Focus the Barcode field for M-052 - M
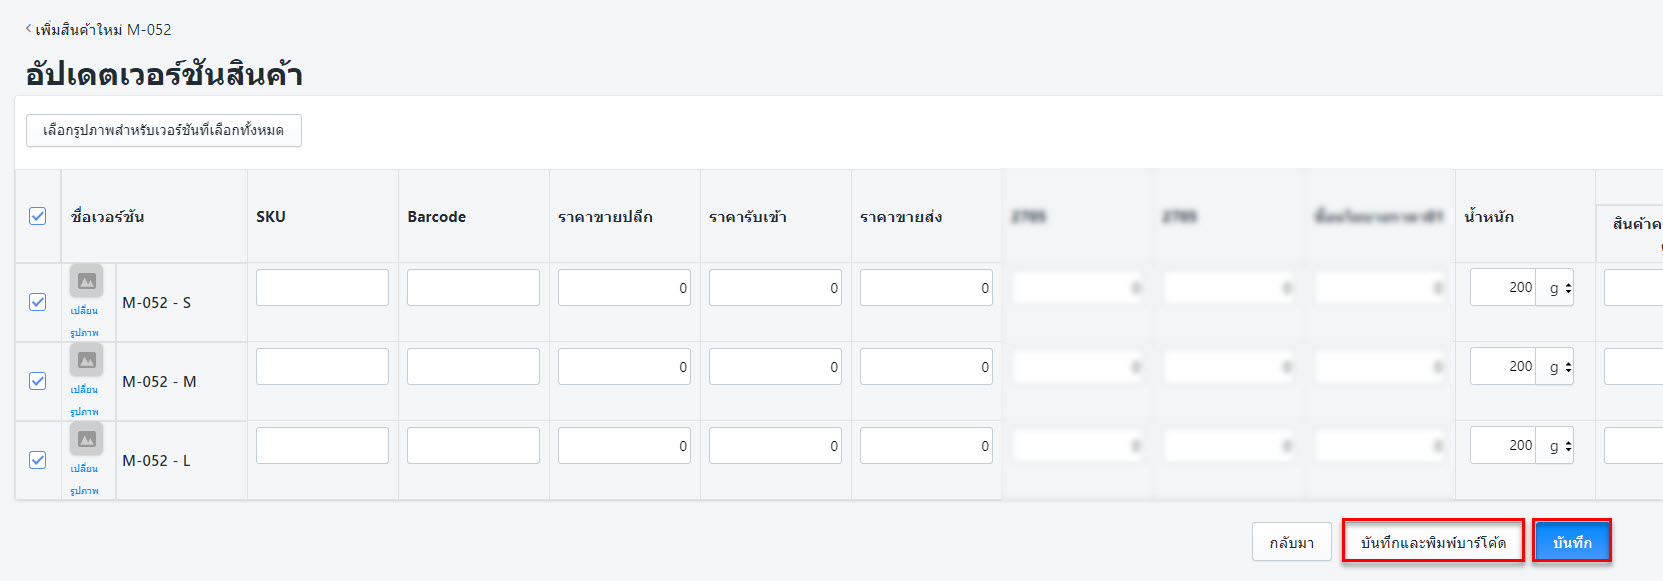 473,367
